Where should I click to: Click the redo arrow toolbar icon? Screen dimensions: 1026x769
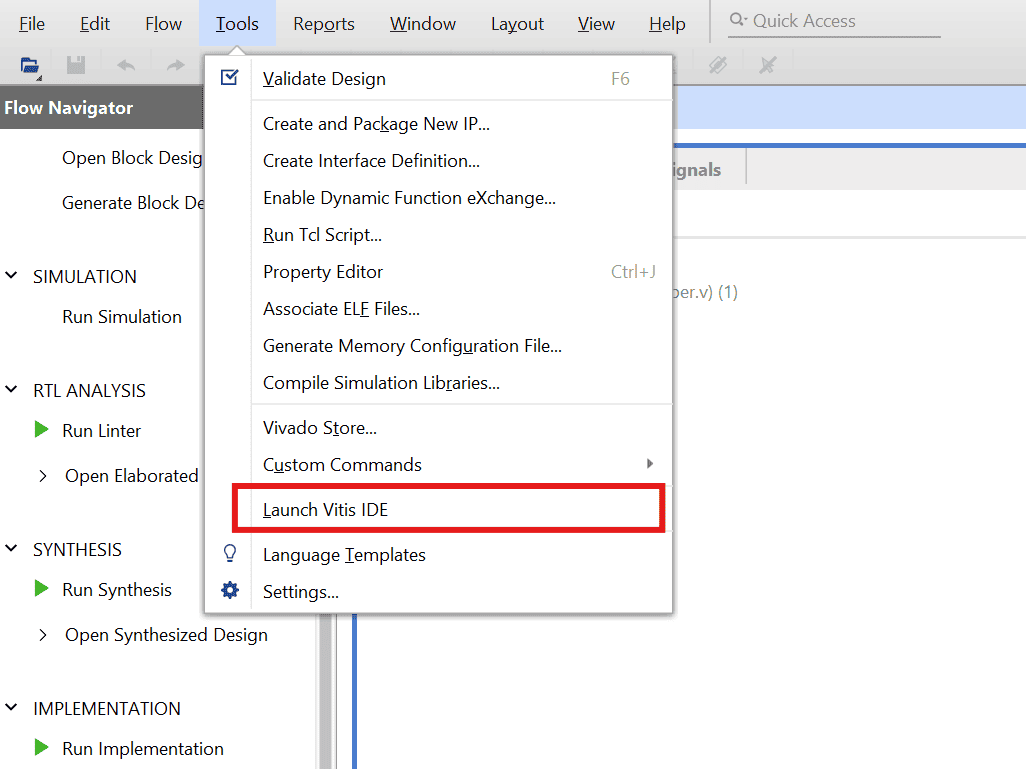(x=175, y=66)
